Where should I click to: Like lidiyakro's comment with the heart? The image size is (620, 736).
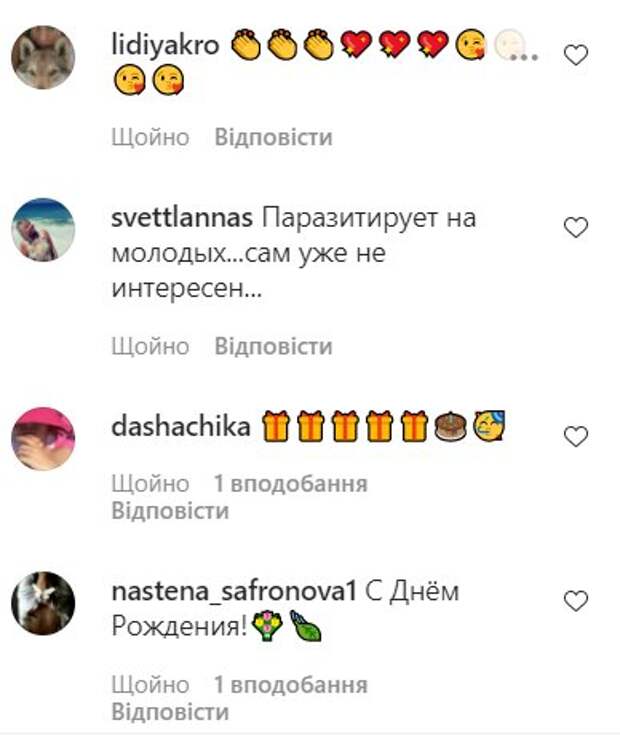click(x=575, y=55)
